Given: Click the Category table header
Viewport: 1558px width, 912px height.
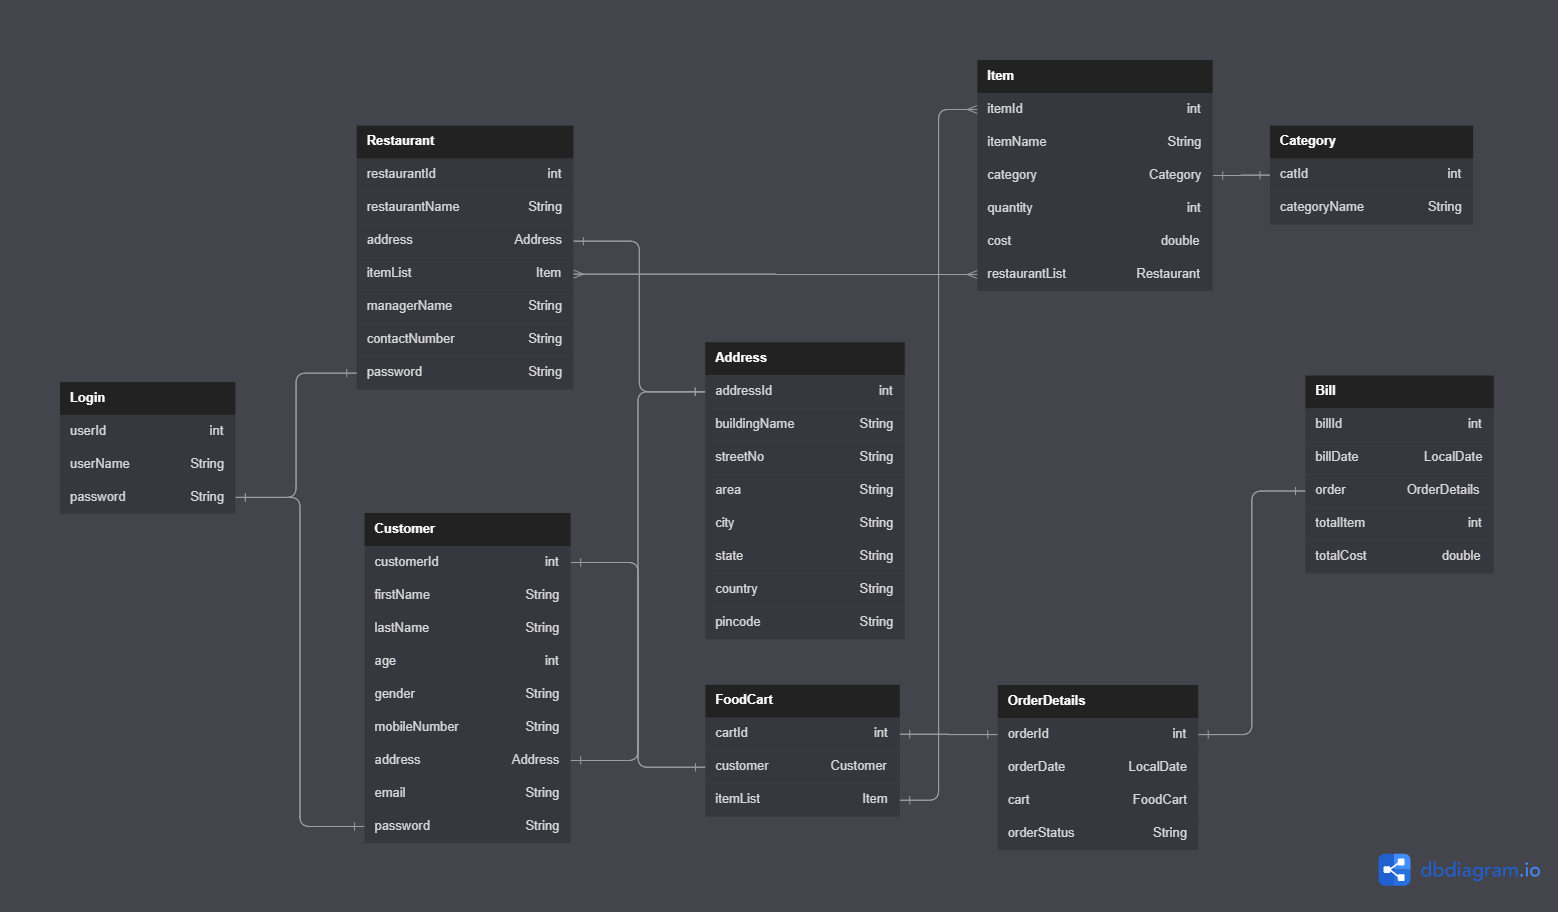Looking at the screenshot, I should point(1370,141).
